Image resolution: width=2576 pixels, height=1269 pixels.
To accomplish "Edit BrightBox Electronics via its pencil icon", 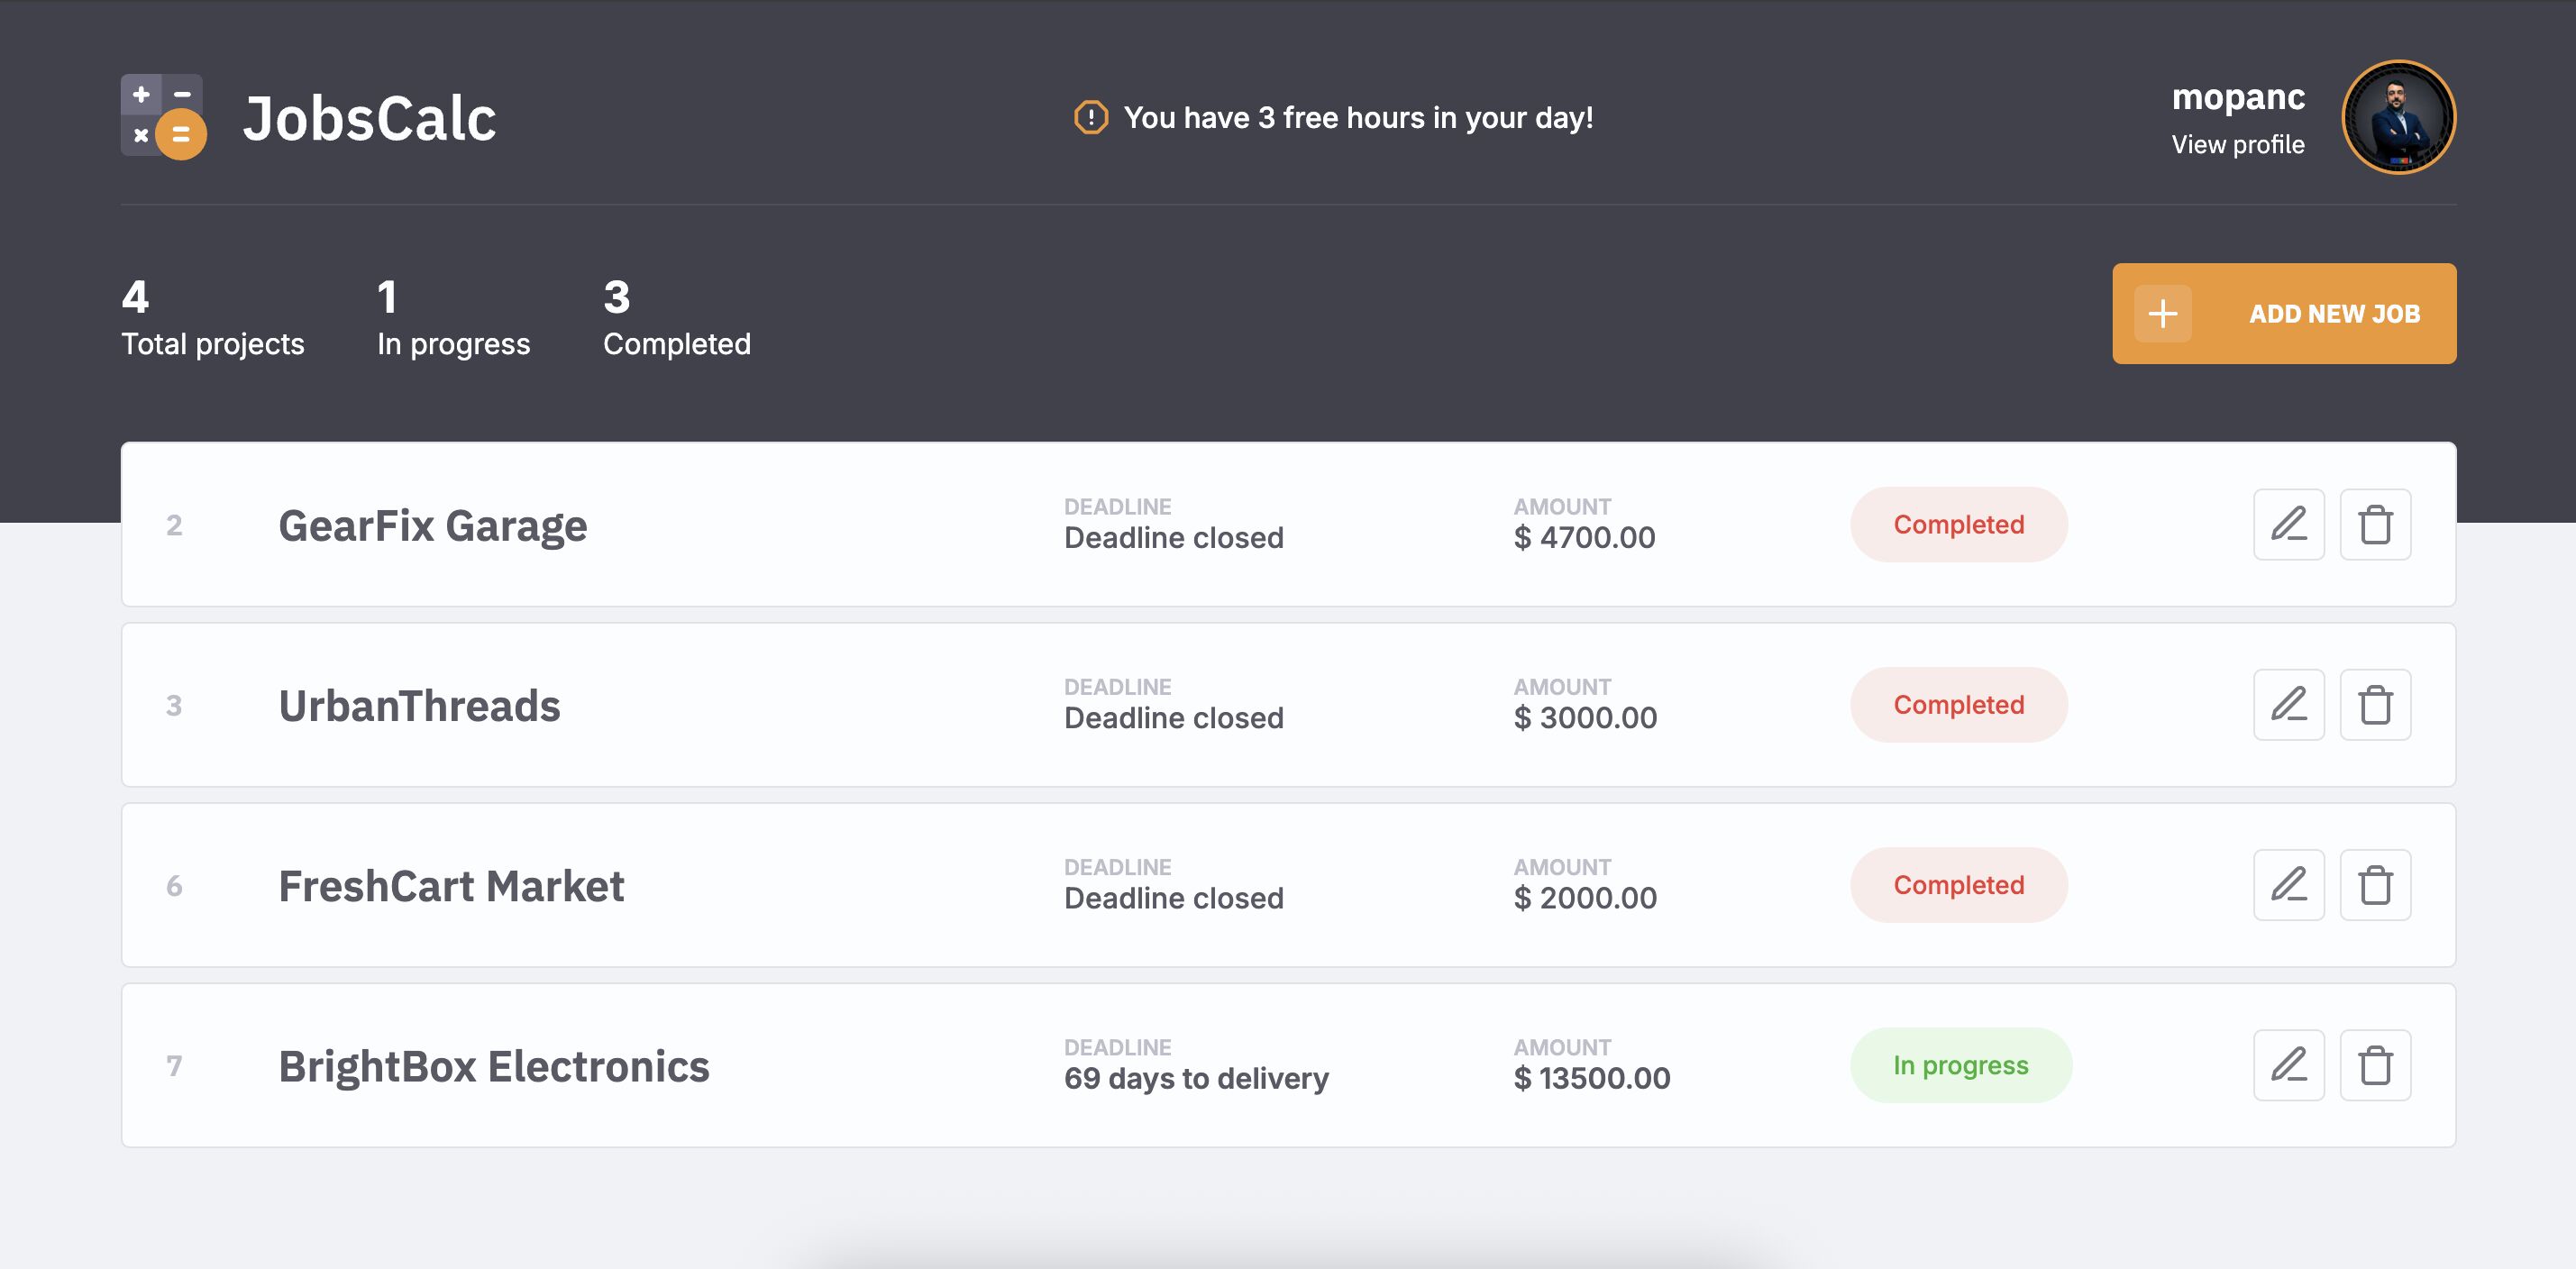I will pos(2289,1065).
